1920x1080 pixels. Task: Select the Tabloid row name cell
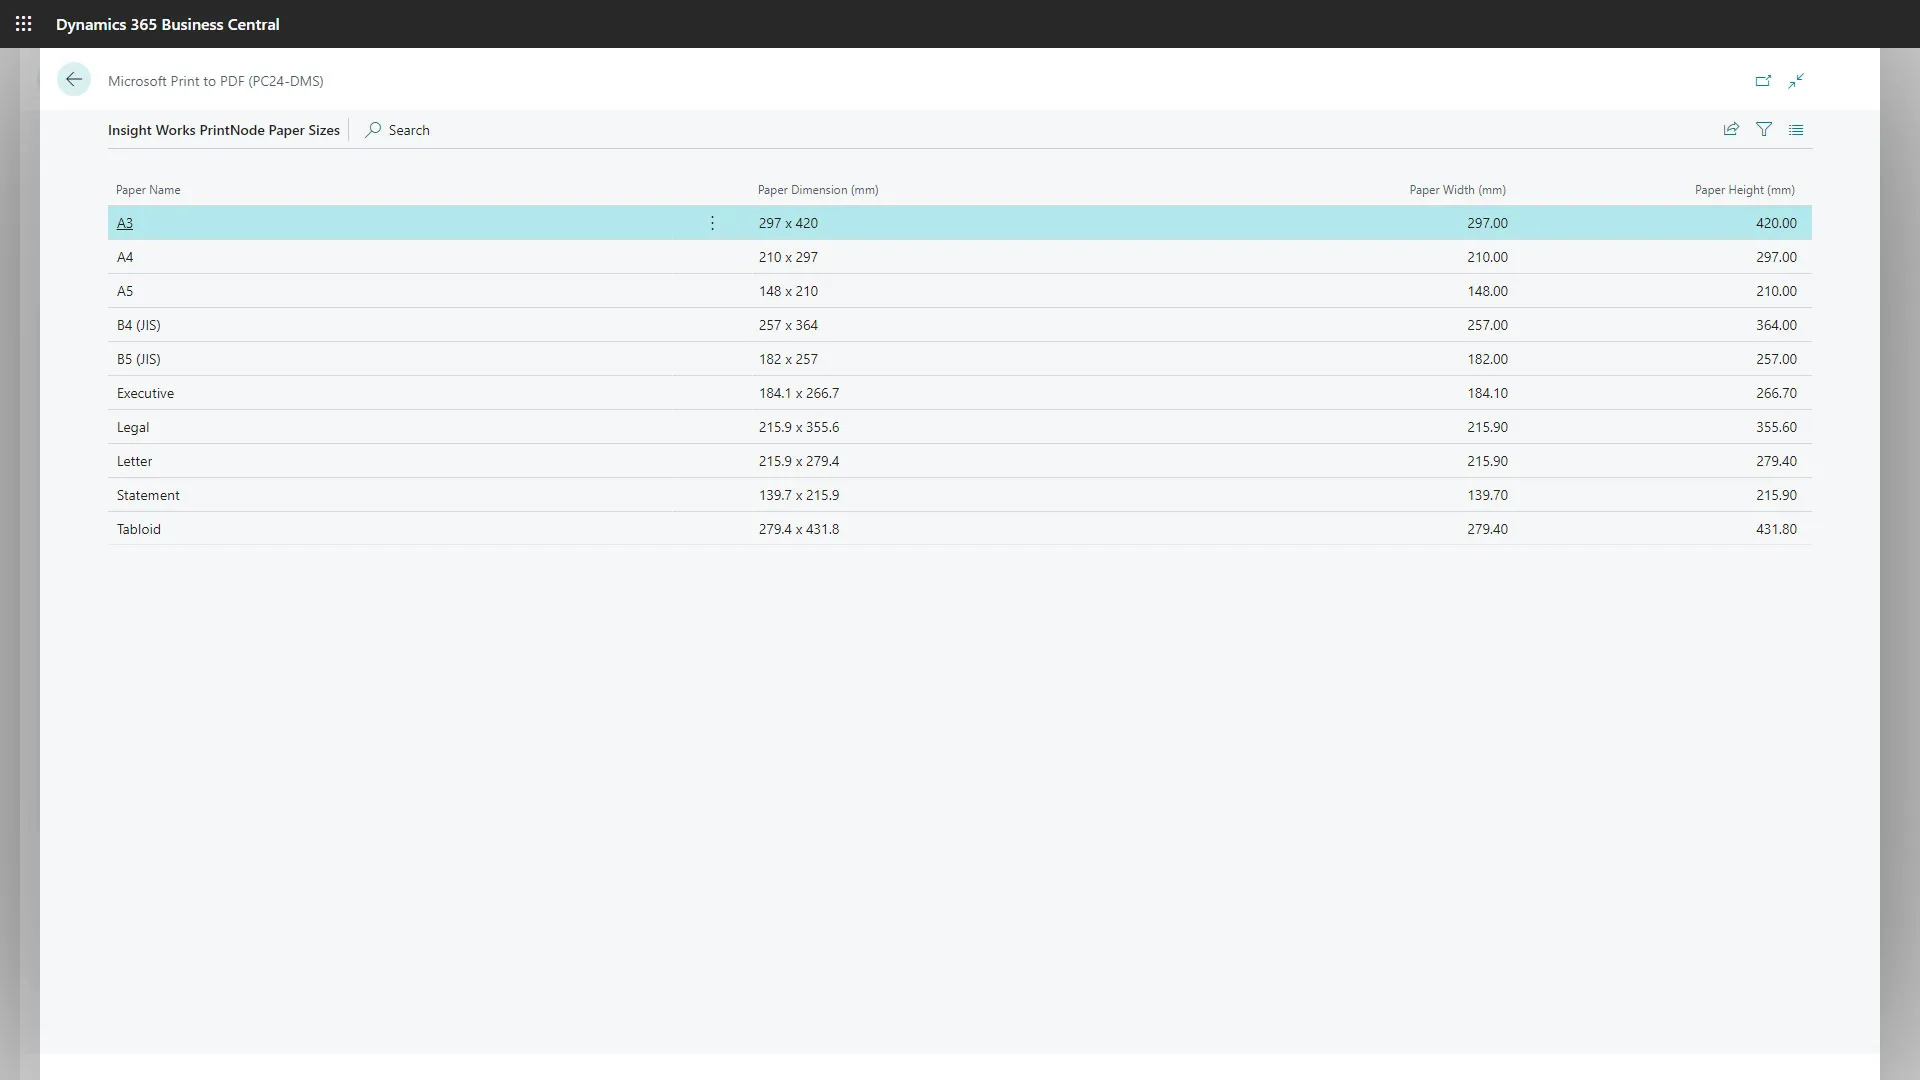point(139,529)
